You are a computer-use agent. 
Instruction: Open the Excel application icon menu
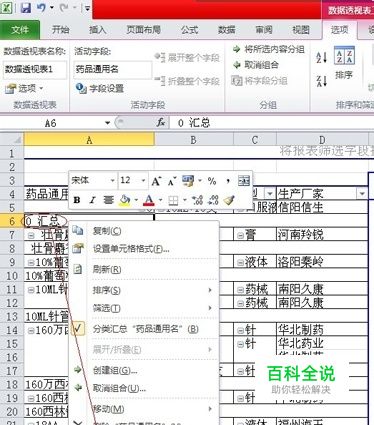click(x=7, y=8)
